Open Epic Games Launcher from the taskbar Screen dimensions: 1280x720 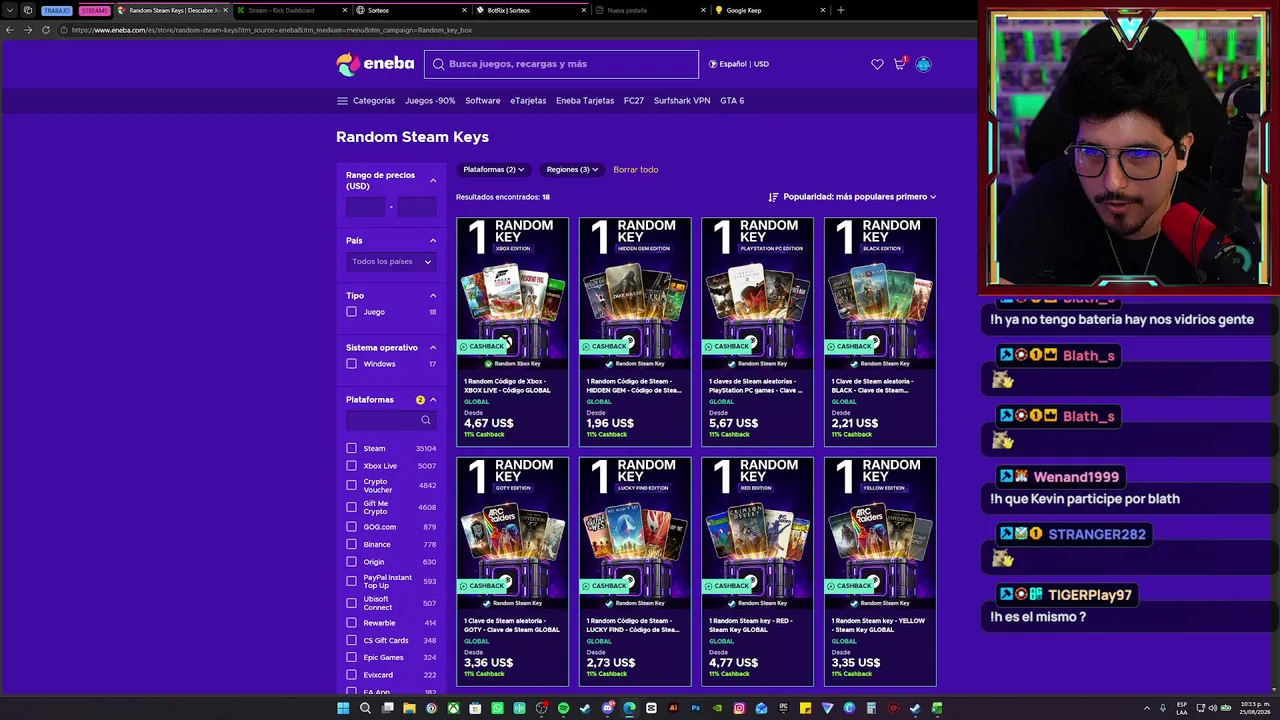[783, 708]
